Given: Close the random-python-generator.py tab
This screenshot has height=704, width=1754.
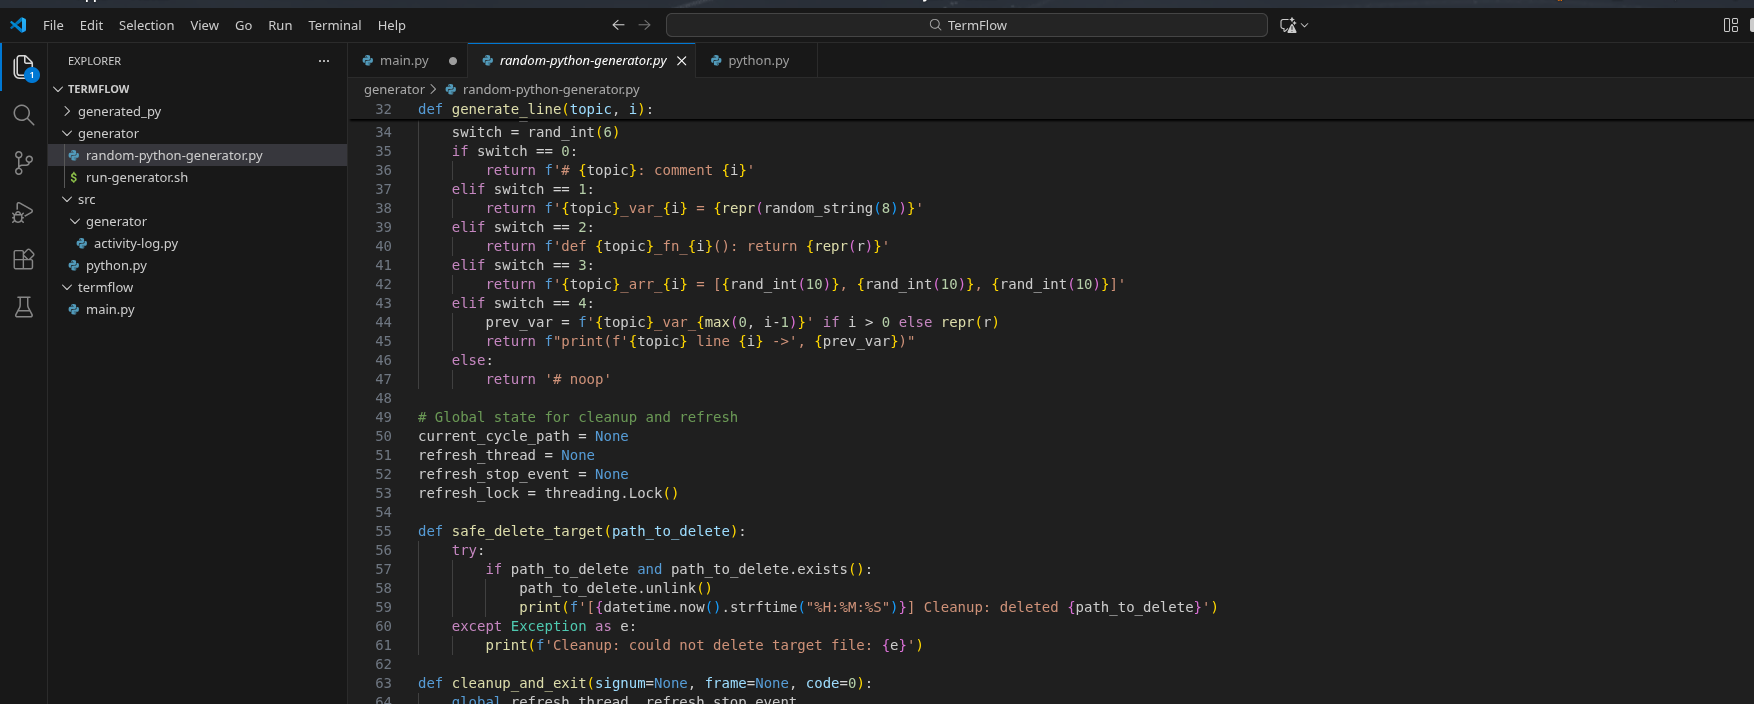Looking at the screenshot, I should click(682, 61).
